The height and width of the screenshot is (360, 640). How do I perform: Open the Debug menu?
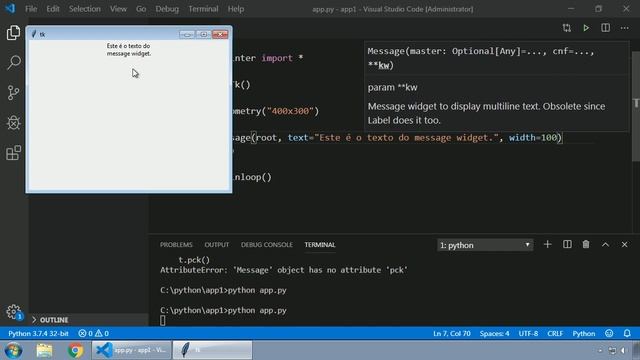pos(167,9)
